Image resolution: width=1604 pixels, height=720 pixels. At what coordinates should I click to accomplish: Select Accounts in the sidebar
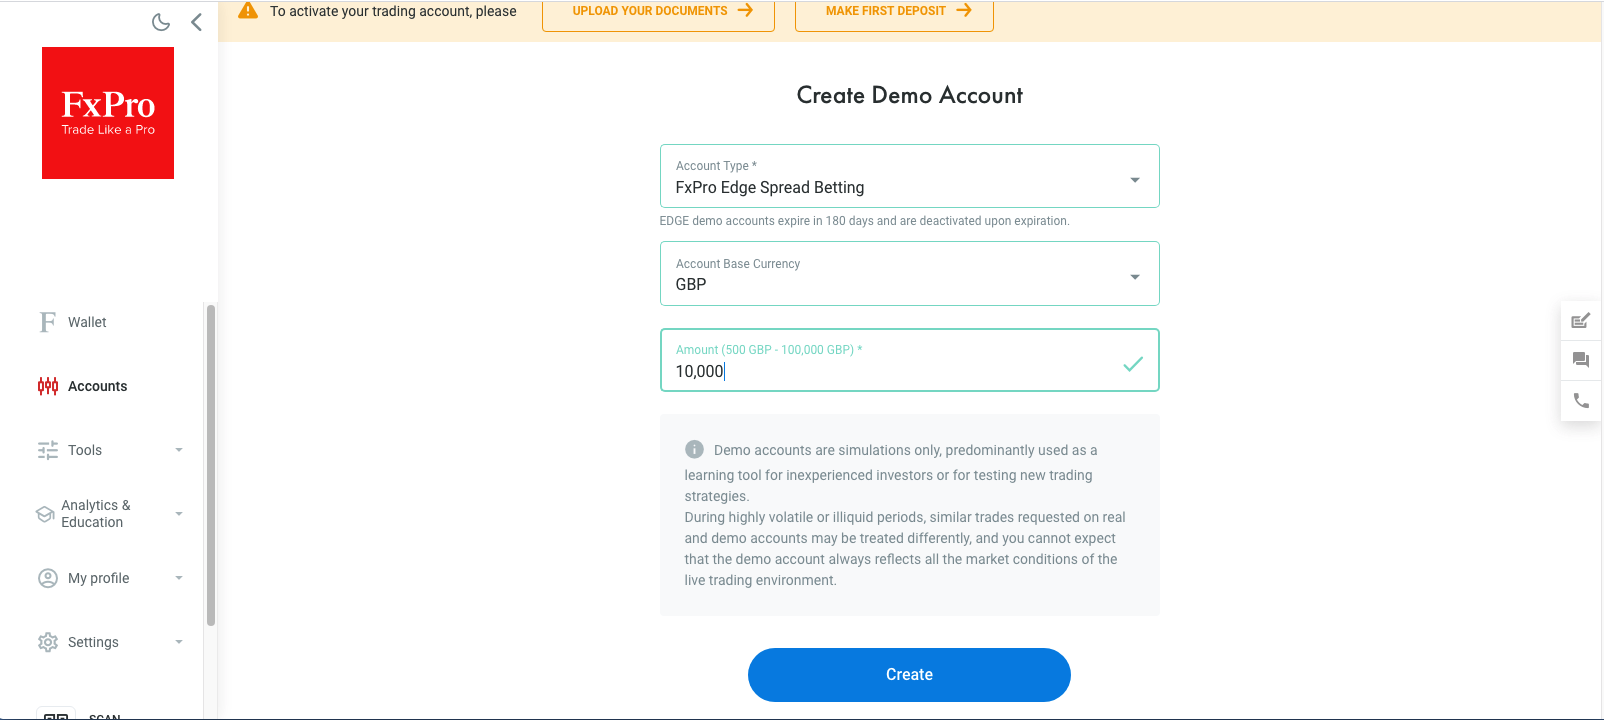tap(97, 386)
